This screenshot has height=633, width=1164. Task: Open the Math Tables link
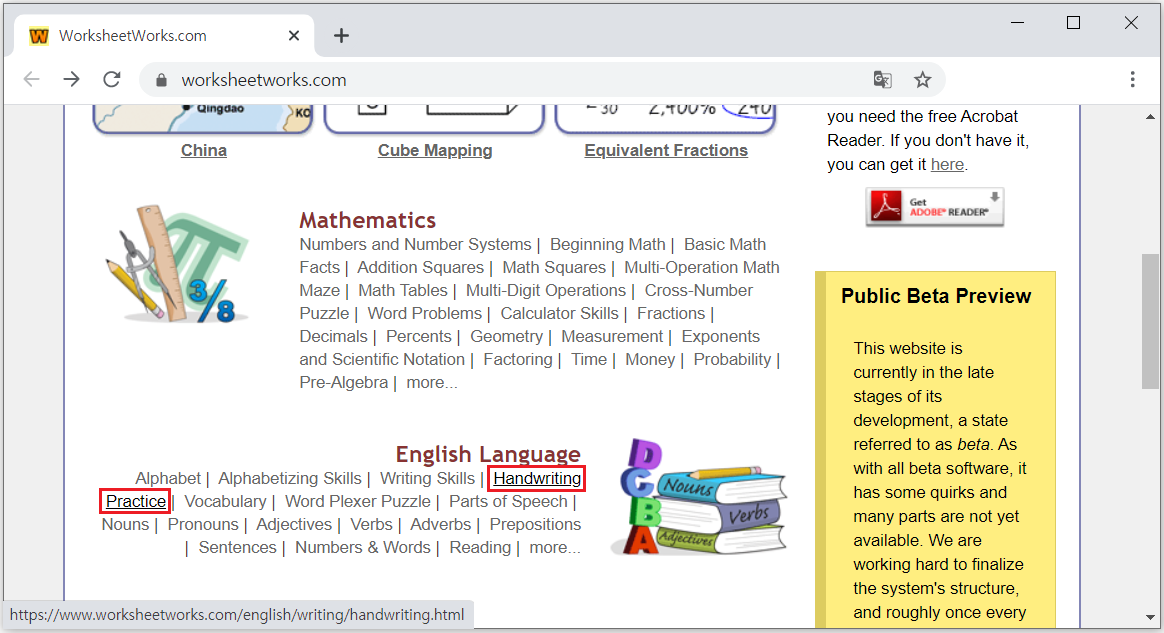pos(403,290)
